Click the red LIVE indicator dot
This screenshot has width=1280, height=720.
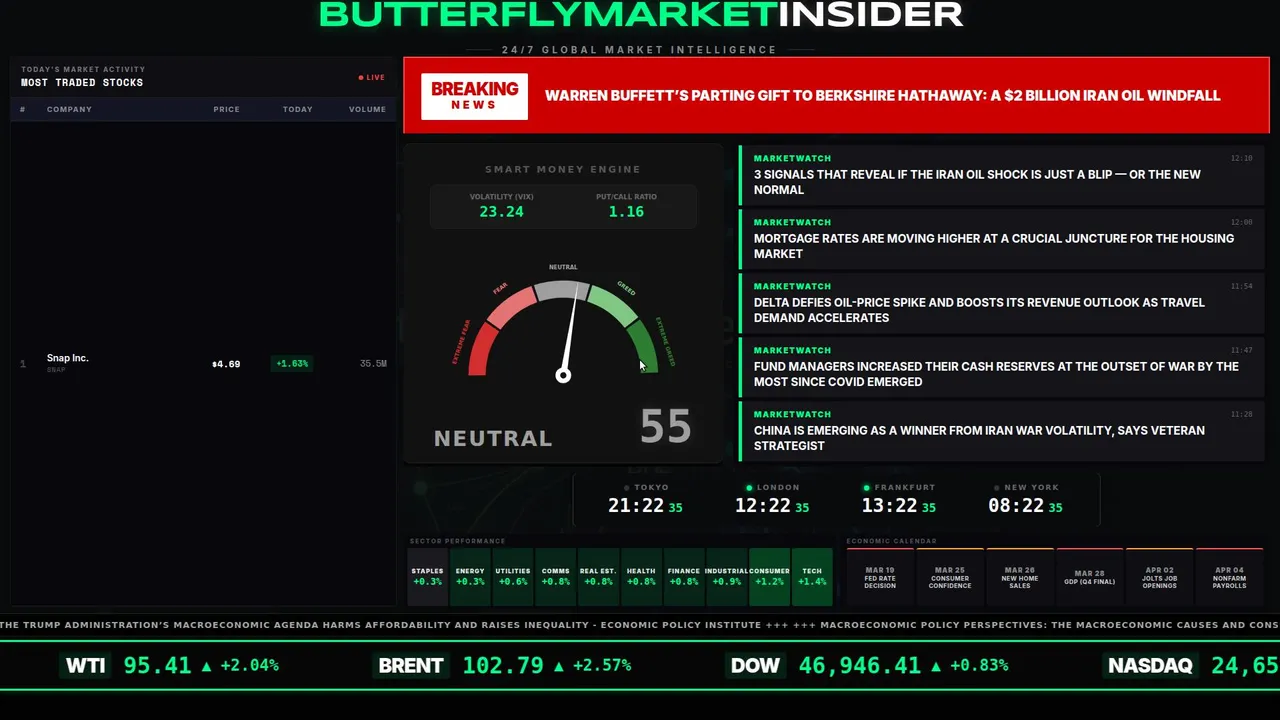click(361, 77)
